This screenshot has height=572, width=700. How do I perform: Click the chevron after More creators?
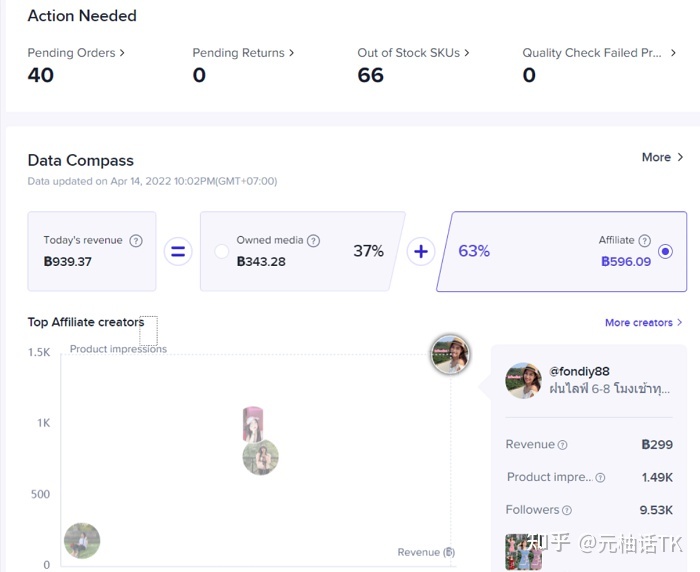coord(679,322)
